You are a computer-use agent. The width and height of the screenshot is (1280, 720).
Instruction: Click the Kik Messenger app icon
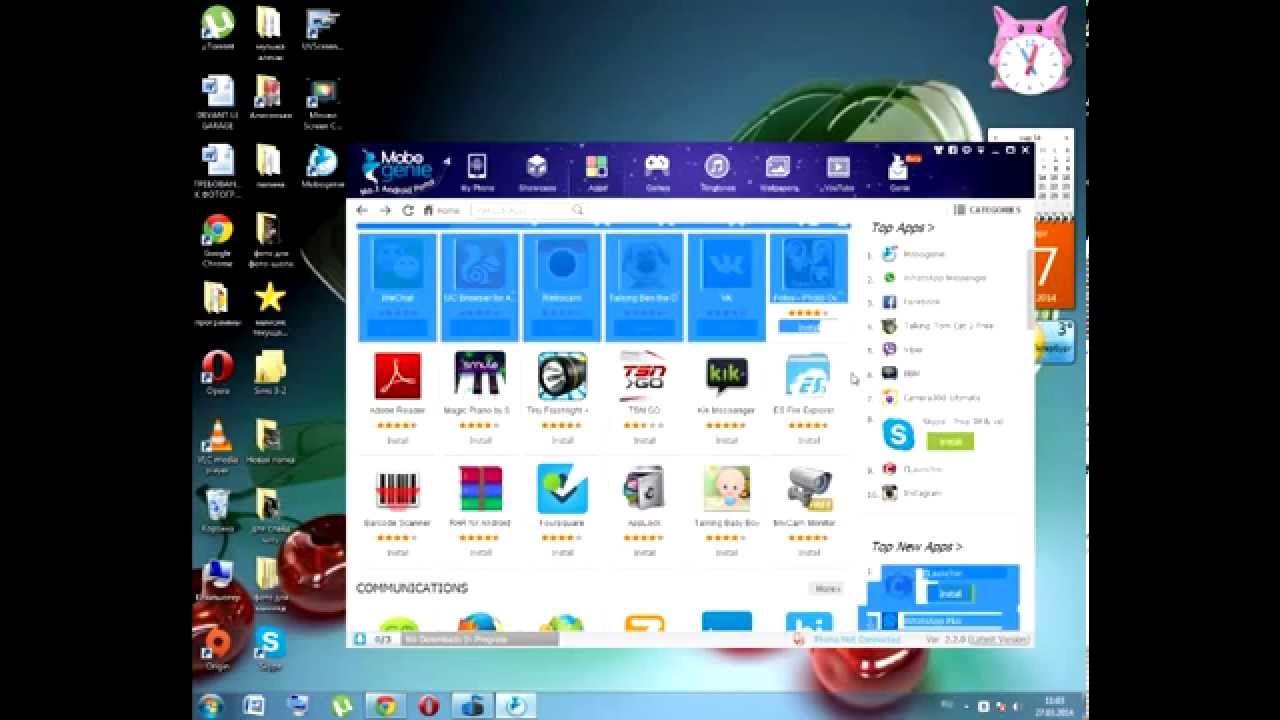point(726,375)
